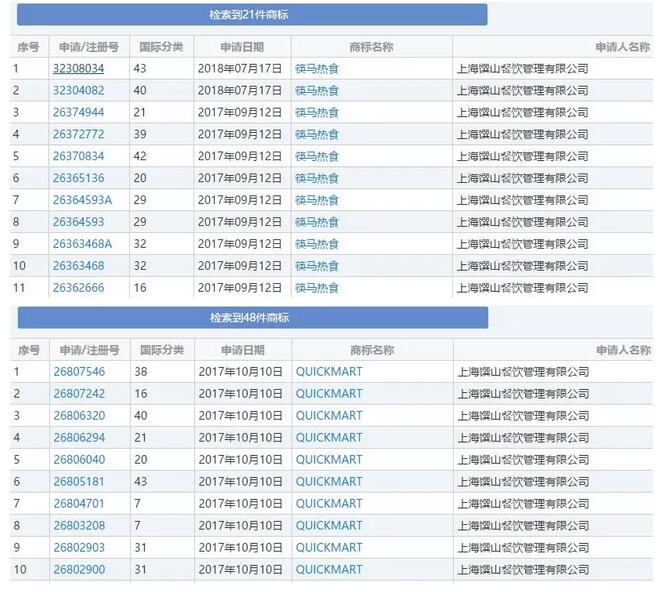Click QUICKMART name in row 26805181
669x592 pixels.
click(x=329, y=482)
